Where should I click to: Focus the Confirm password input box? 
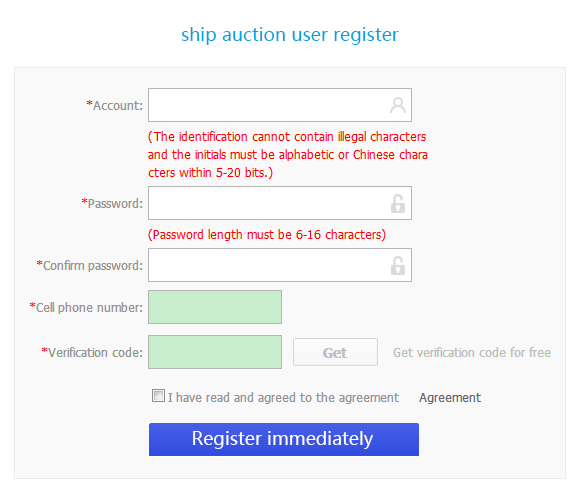(x=280, y=265)
